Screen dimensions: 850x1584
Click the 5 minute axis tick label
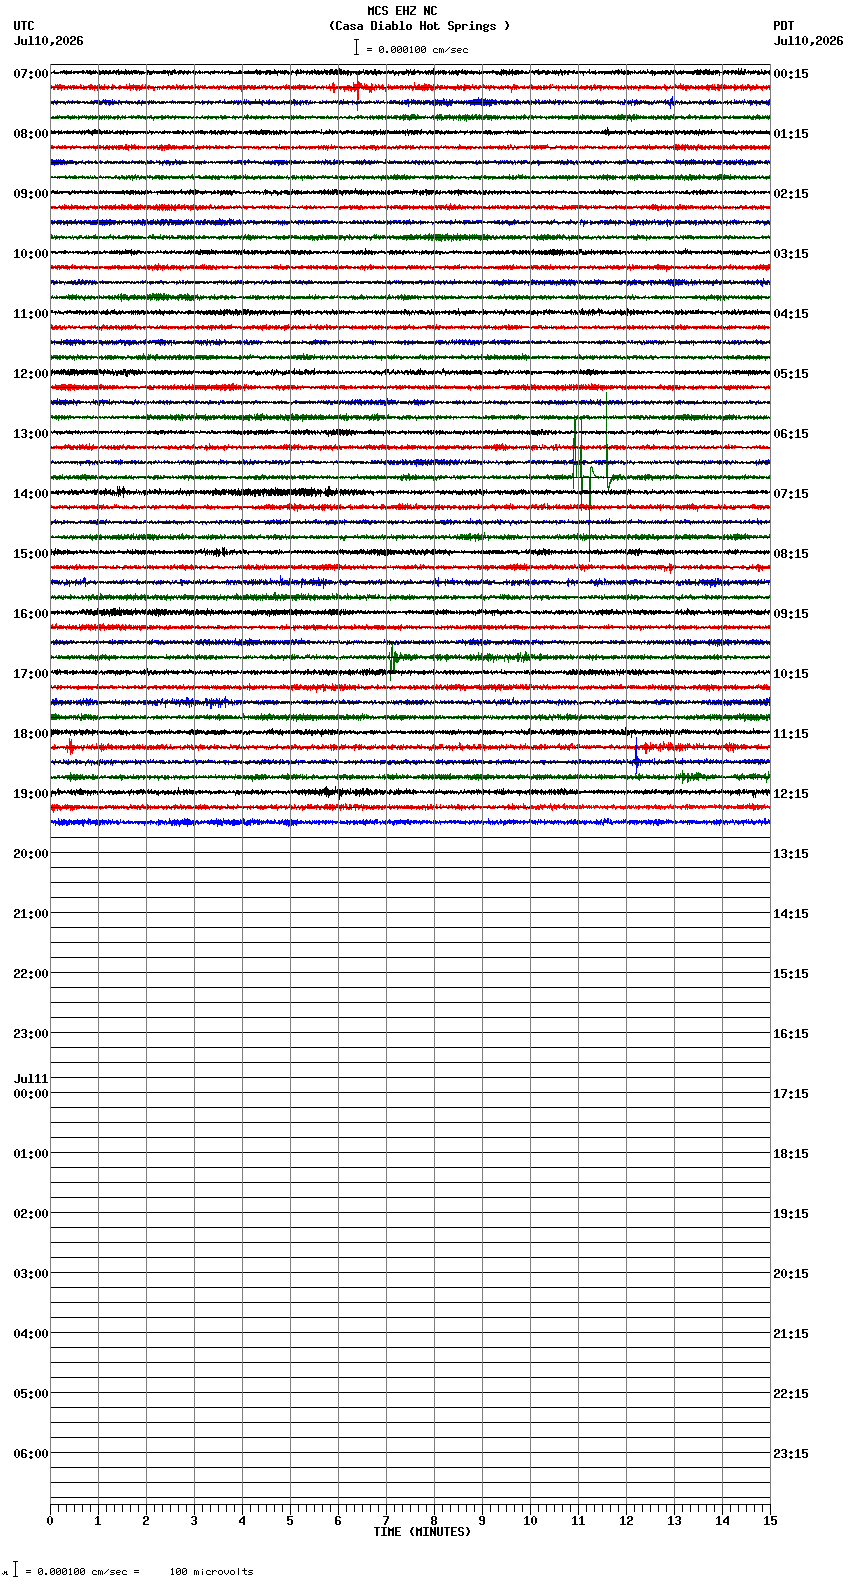click(290, 1521)
